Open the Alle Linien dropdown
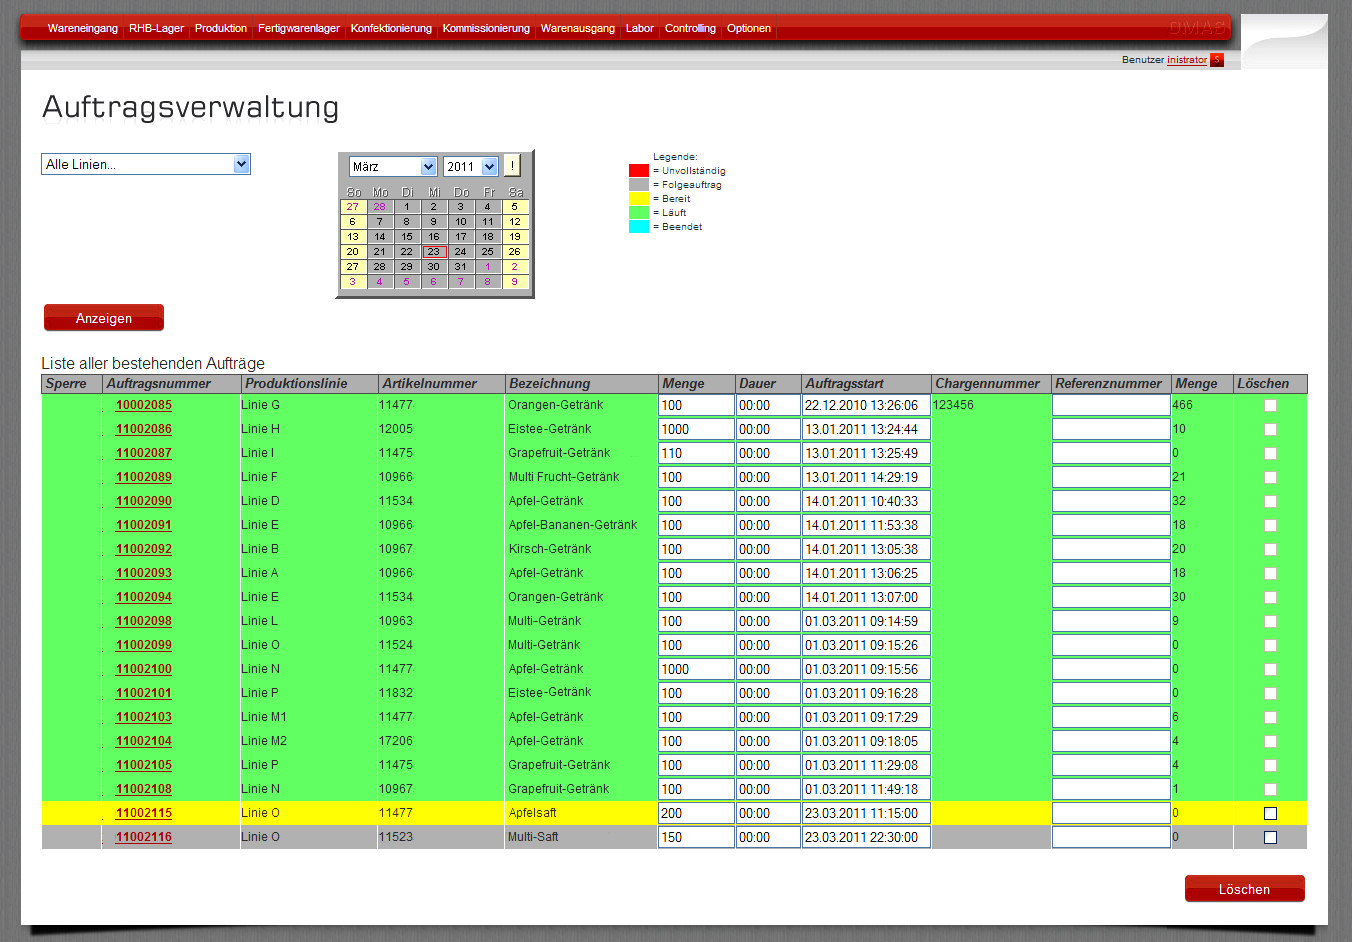The image size is (1352, 942). pos(146,164)
